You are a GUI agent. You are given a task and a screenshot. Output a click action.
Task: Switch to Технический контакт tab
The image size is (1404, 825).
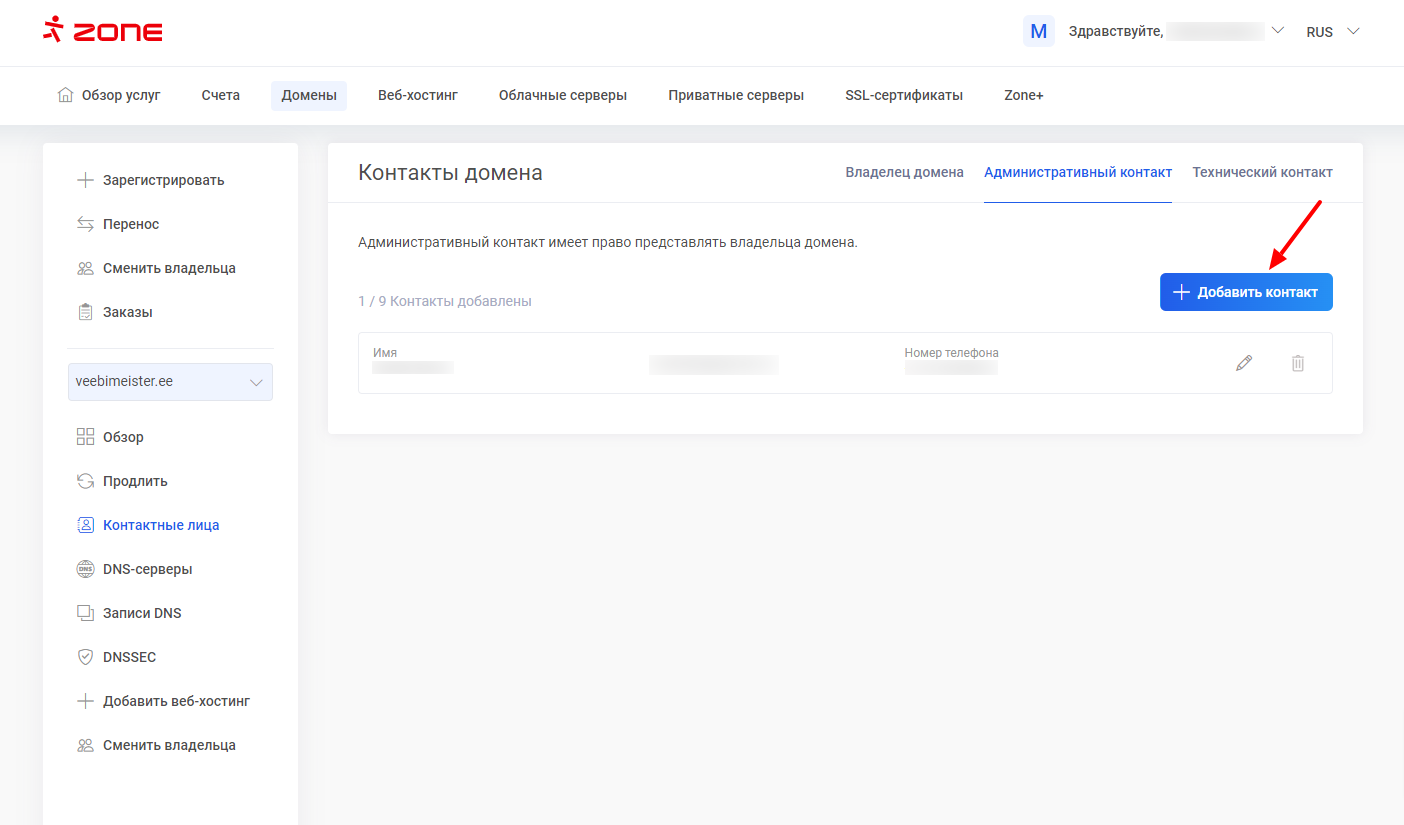coord(1262,172)
